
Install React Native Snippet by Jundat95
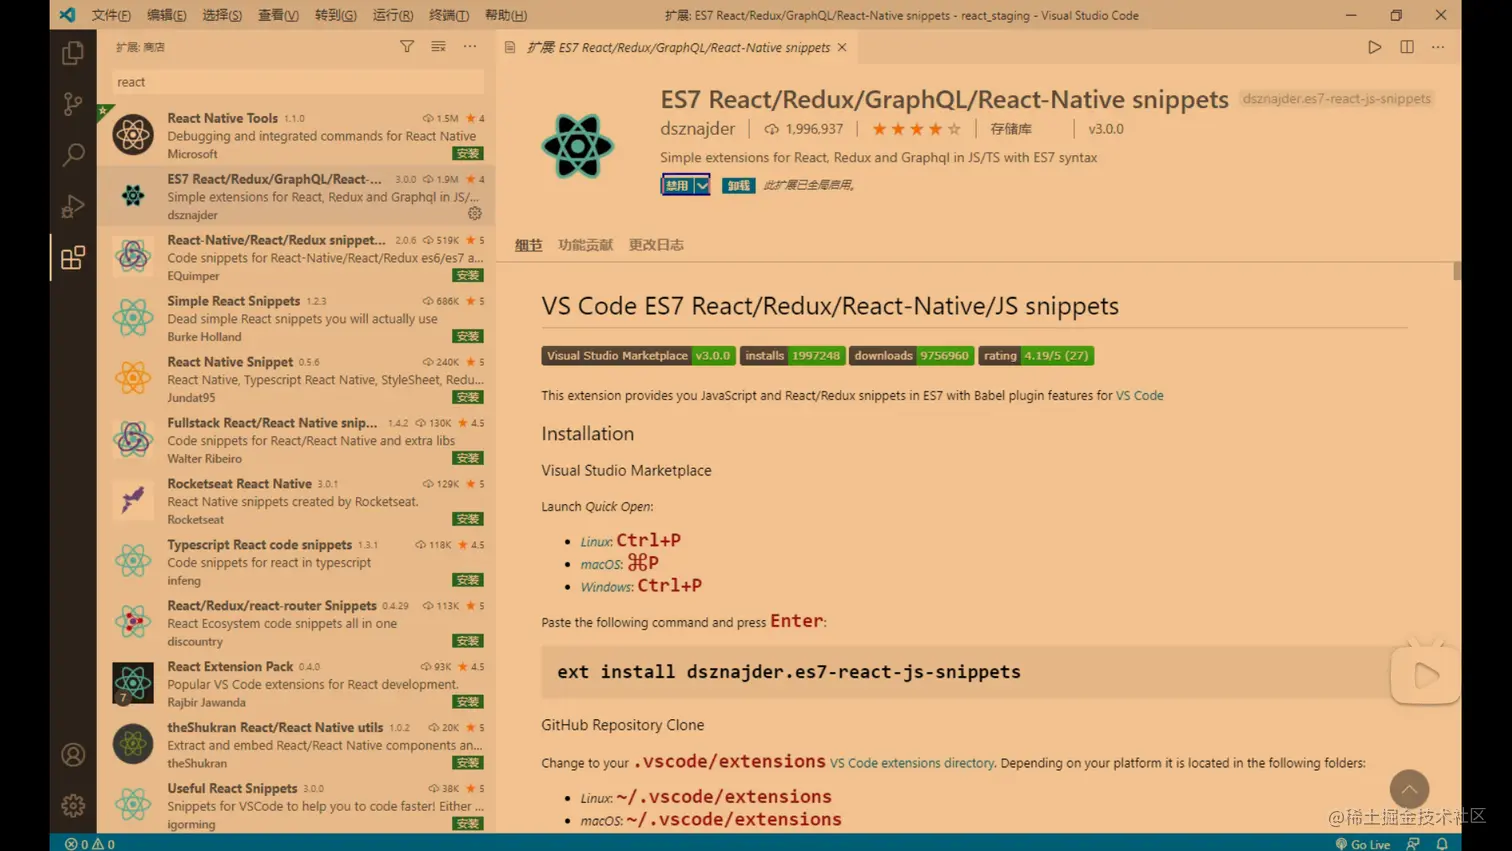click(x=468, y=397)
